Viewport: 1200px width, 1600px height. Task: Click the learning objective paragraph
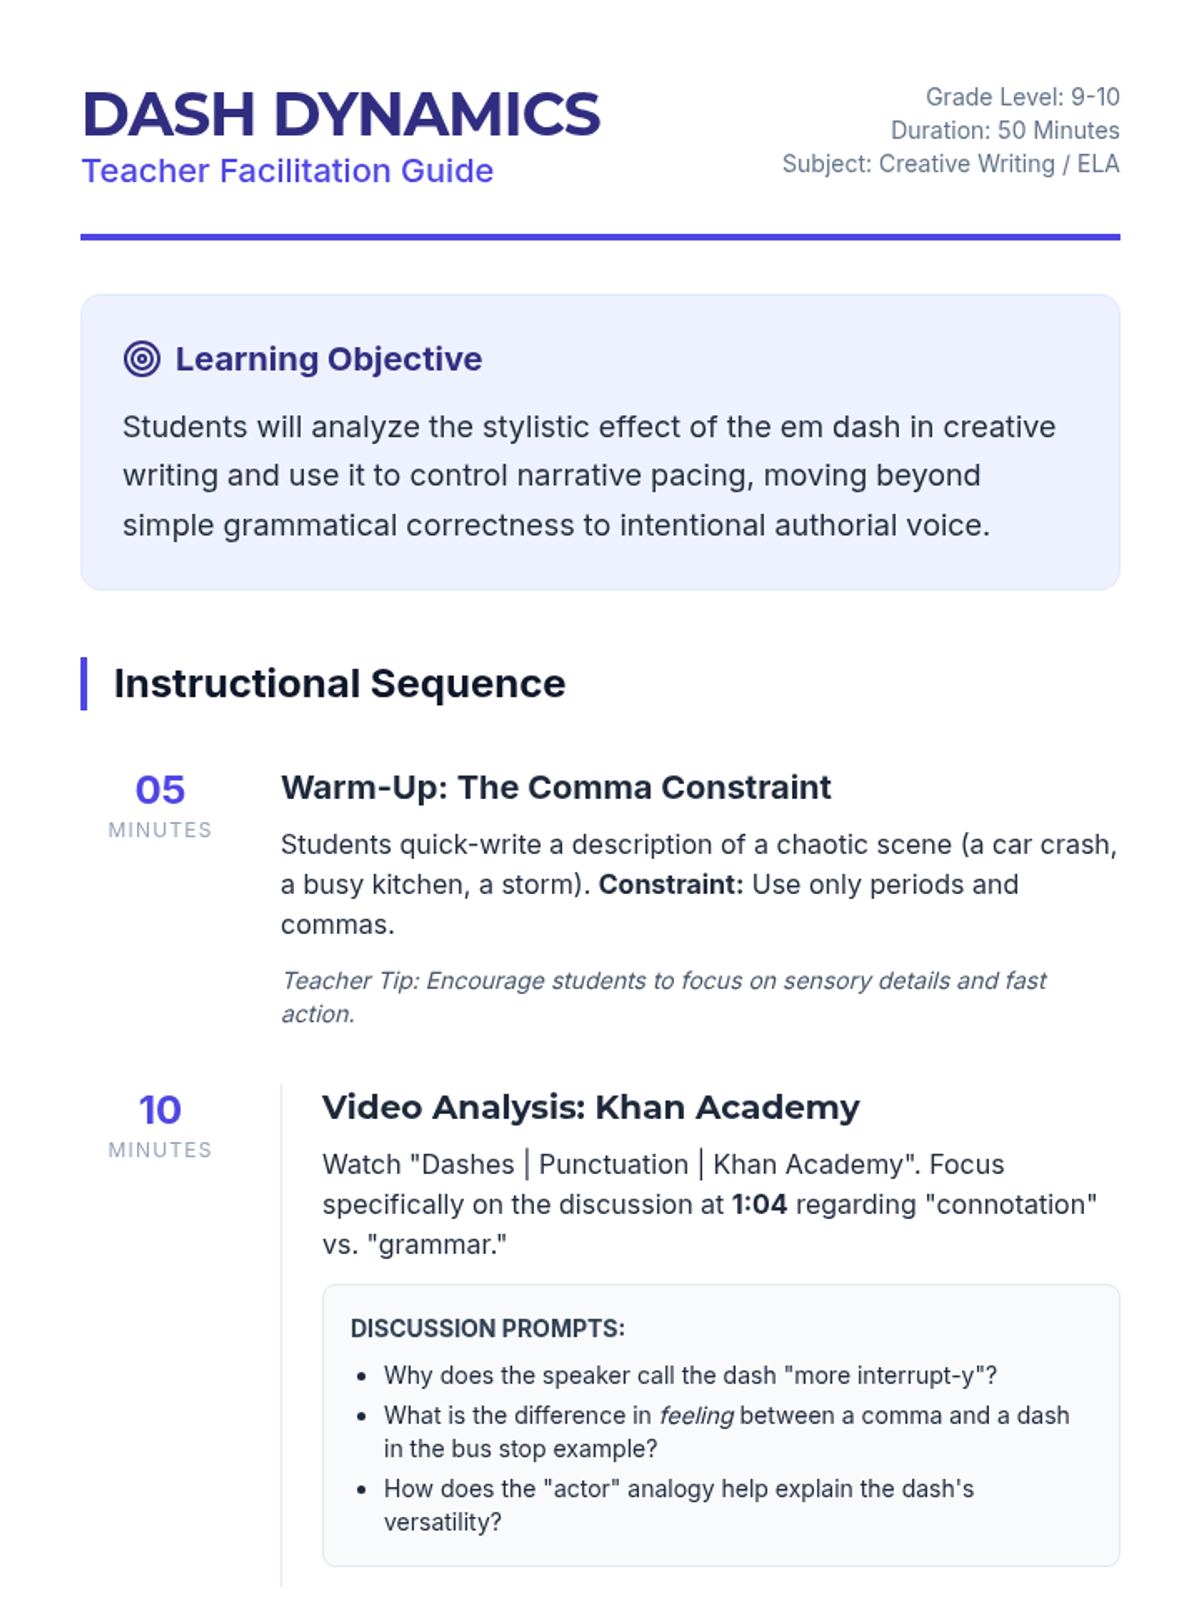pos(589,476)
